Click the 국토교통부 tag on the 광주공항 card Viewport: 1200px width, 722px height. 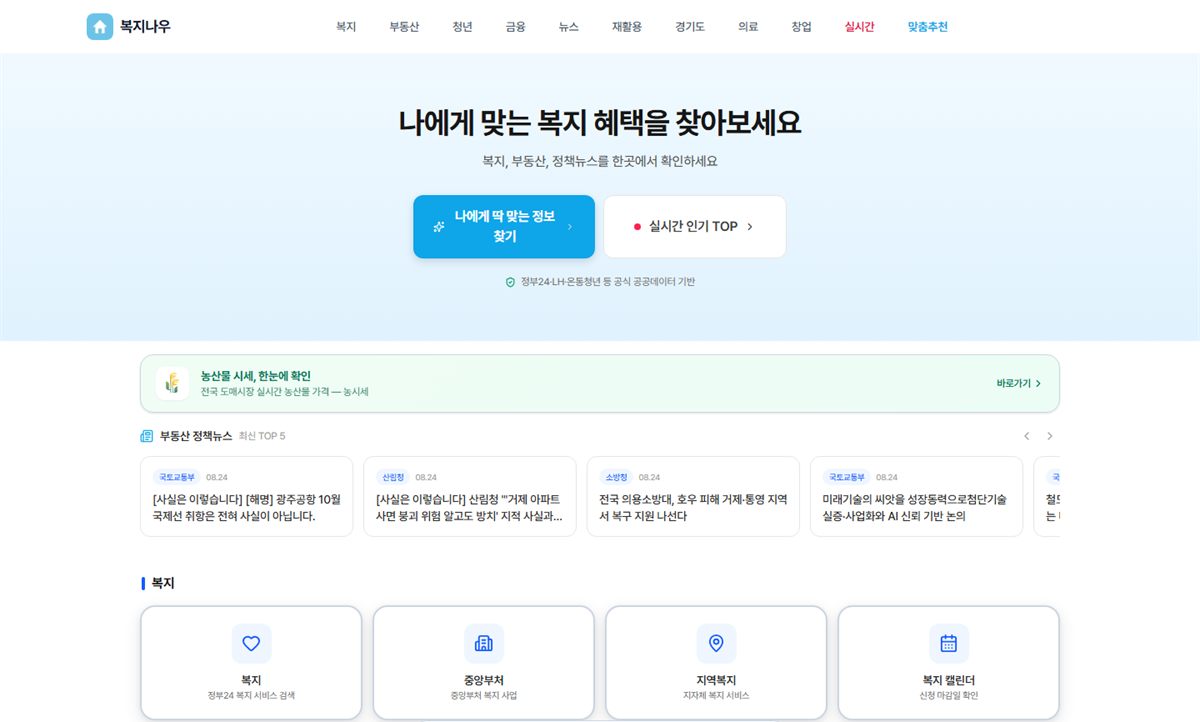(x=176, y=477)
